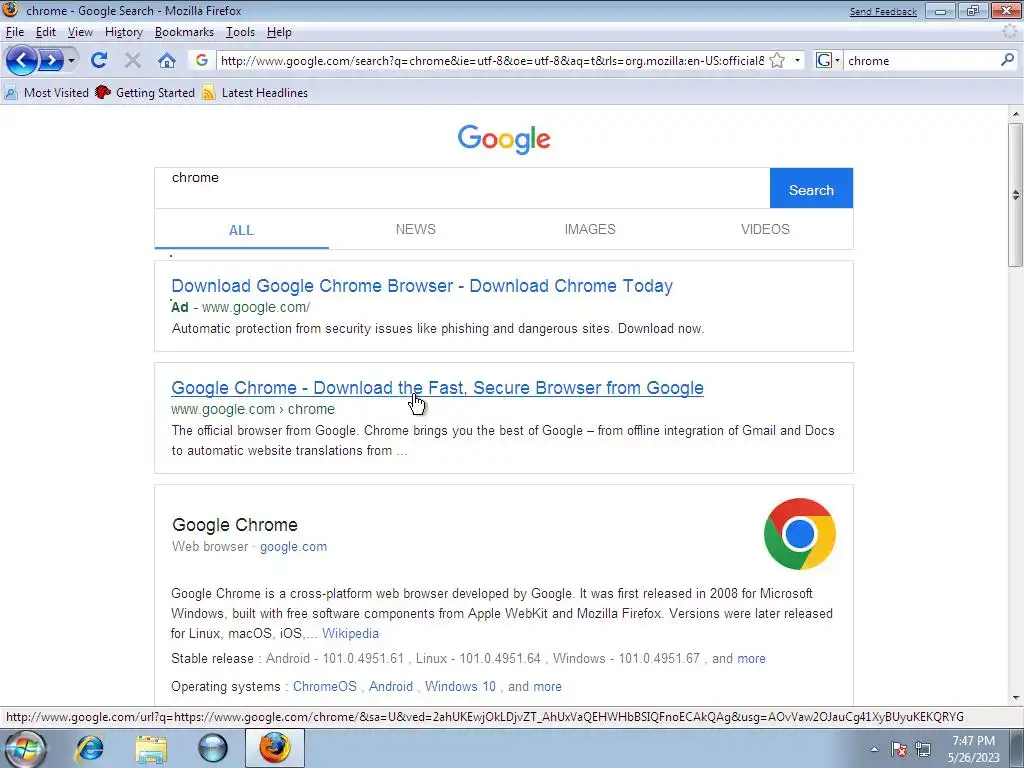
Task: Click the scrollbar down arrow
Action: (x=1016, y=697)
